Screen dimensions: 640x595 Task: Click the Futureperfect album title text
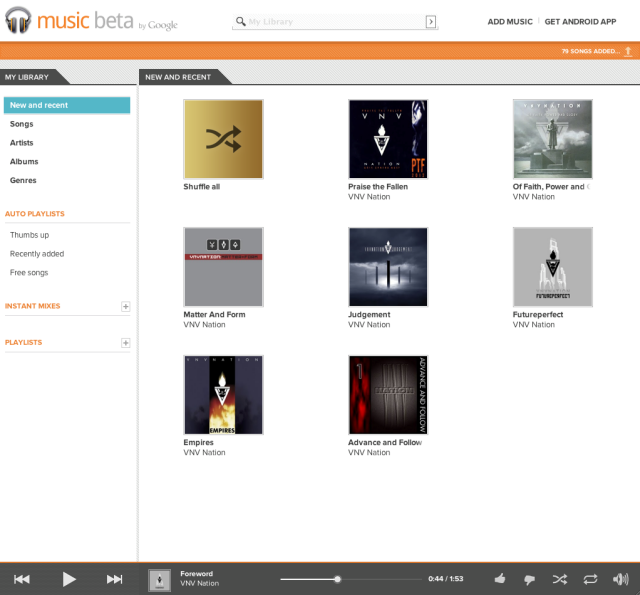tap(538, 315)
